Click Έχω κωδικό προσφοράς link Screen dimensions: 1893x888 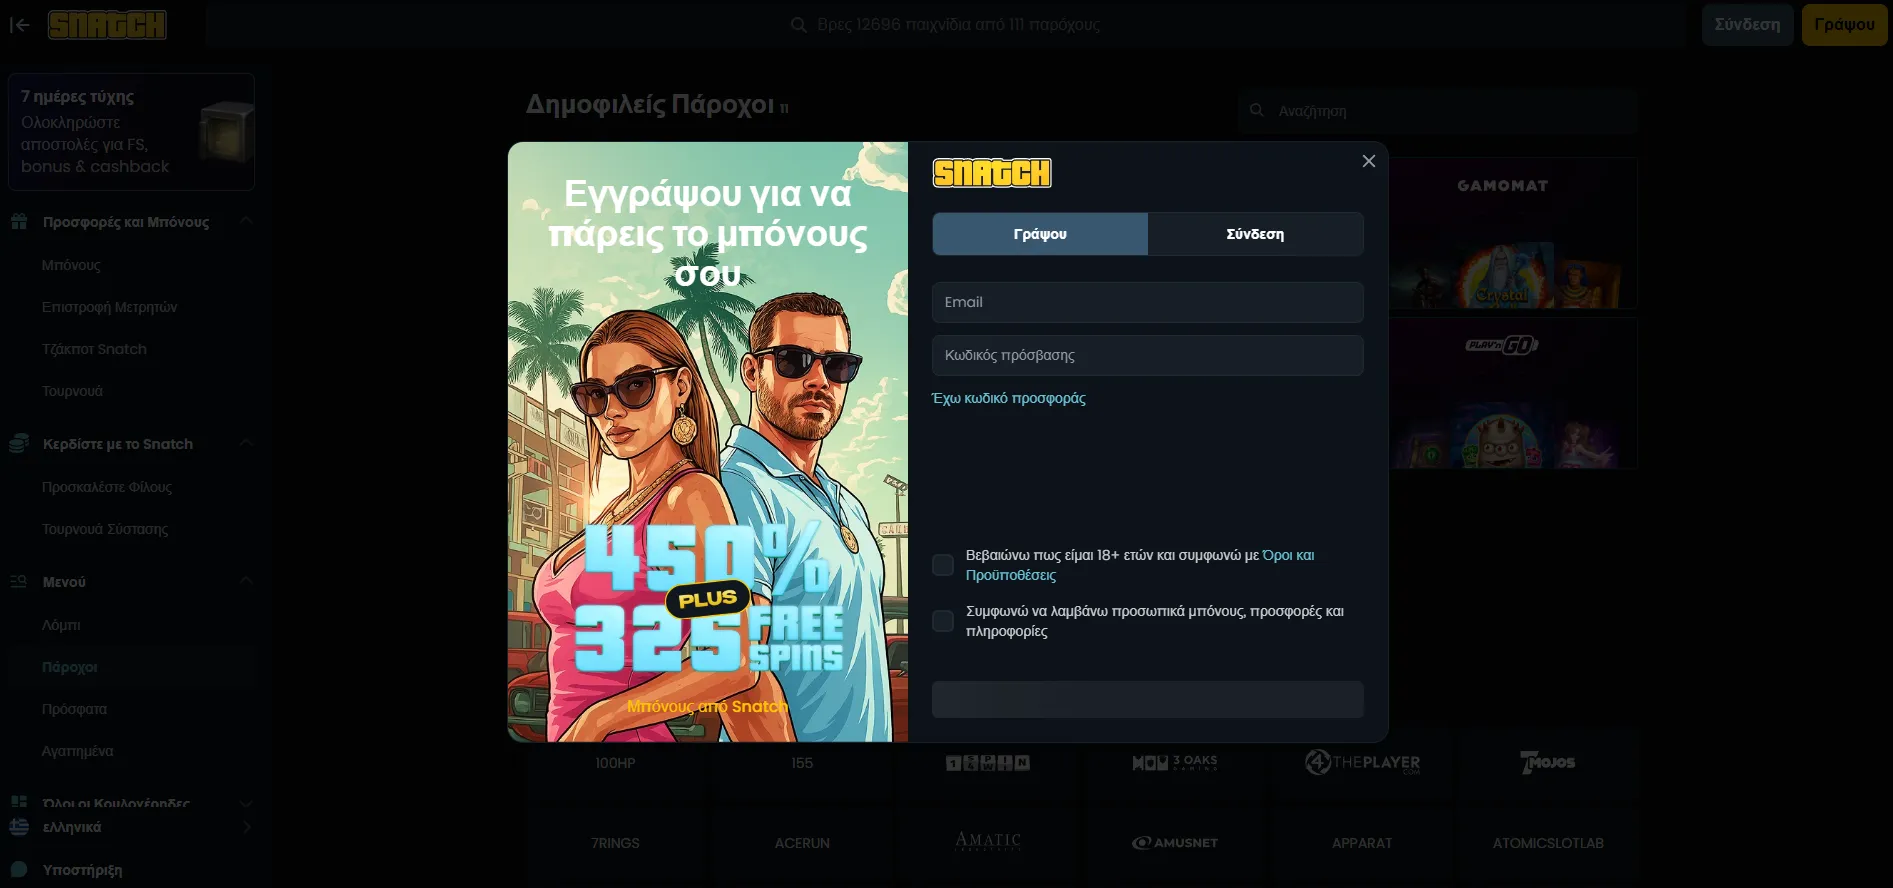tap(1008, 398)
